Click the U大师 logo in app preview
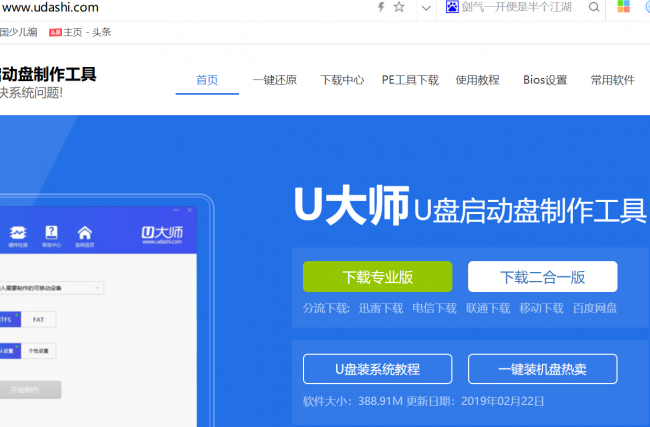 click(x=162, y=235)
